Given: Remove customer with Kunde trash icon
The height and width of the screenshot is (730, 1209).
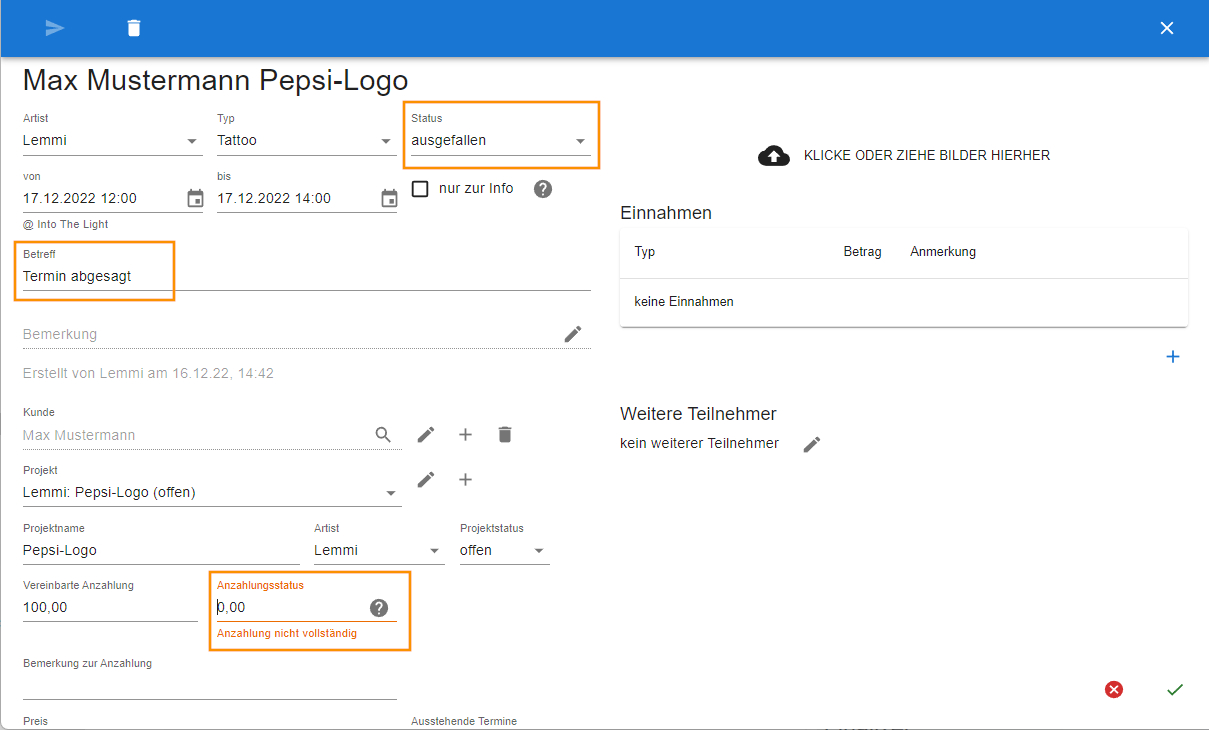Looking at the screenshot, I should click(x=505, y=434).
